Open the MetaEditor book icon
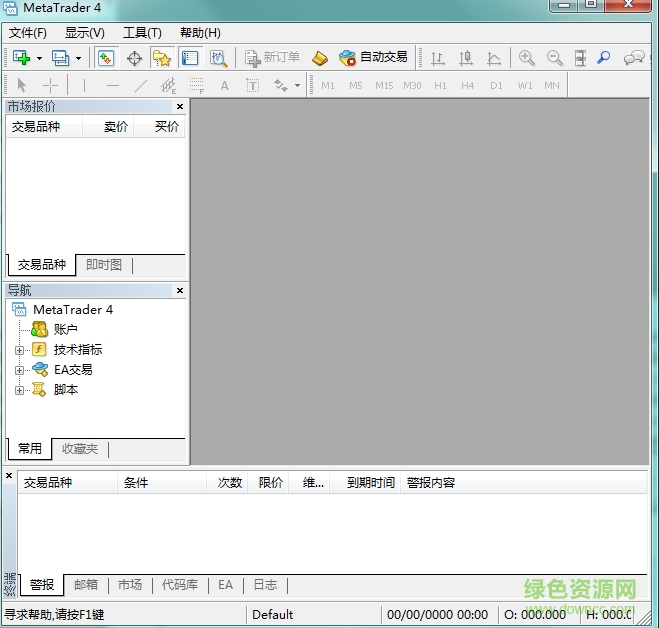The width and height of the screenshot is (659, 628). coord(319,58)
